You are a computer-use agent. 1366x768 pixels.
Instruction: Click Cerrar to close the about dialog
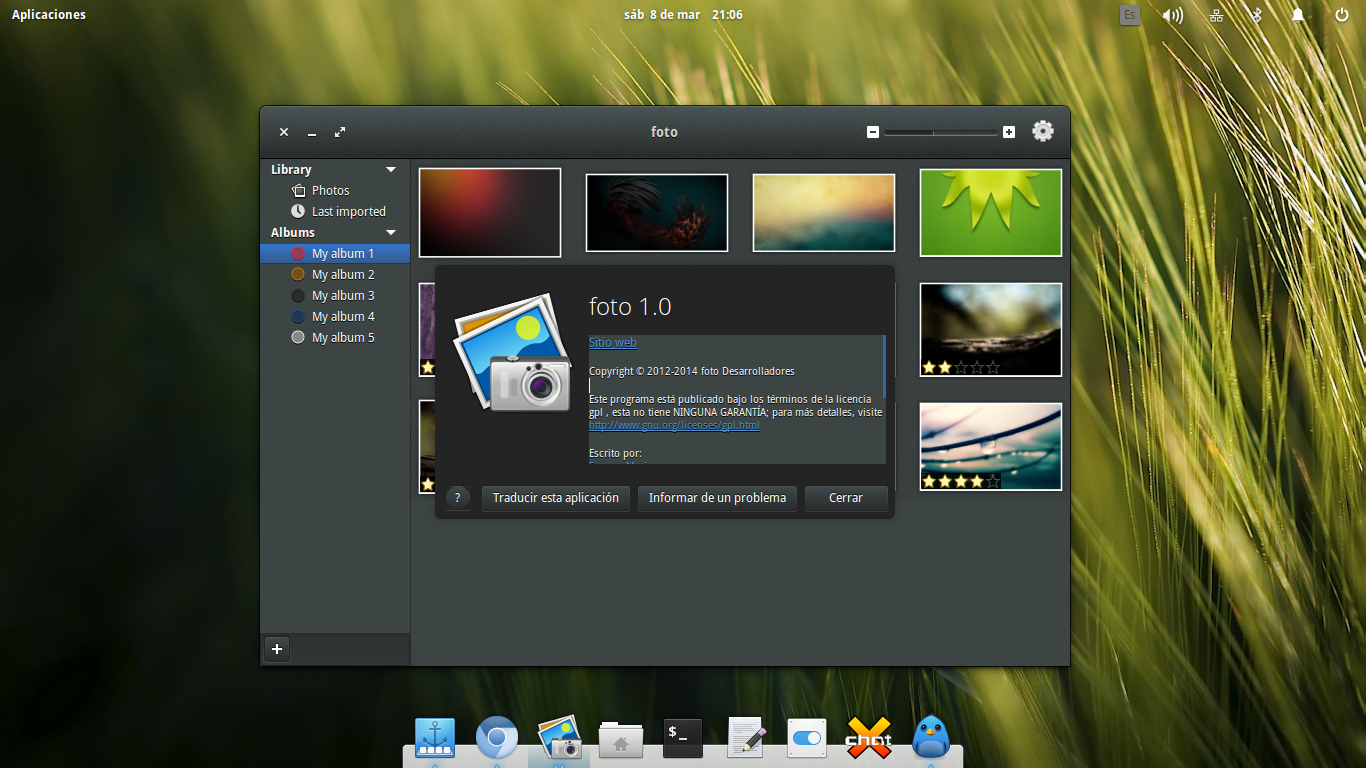(x=845, y=498)
